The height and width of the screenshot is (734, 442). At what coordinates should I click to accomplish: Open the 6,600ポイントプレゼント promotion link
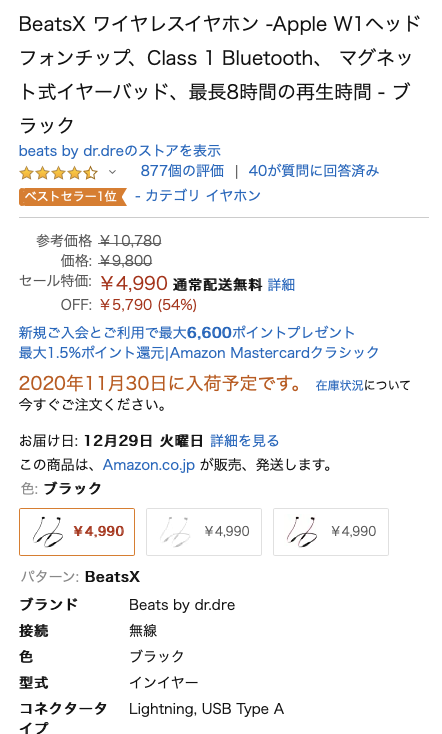(x=186, y=333)
